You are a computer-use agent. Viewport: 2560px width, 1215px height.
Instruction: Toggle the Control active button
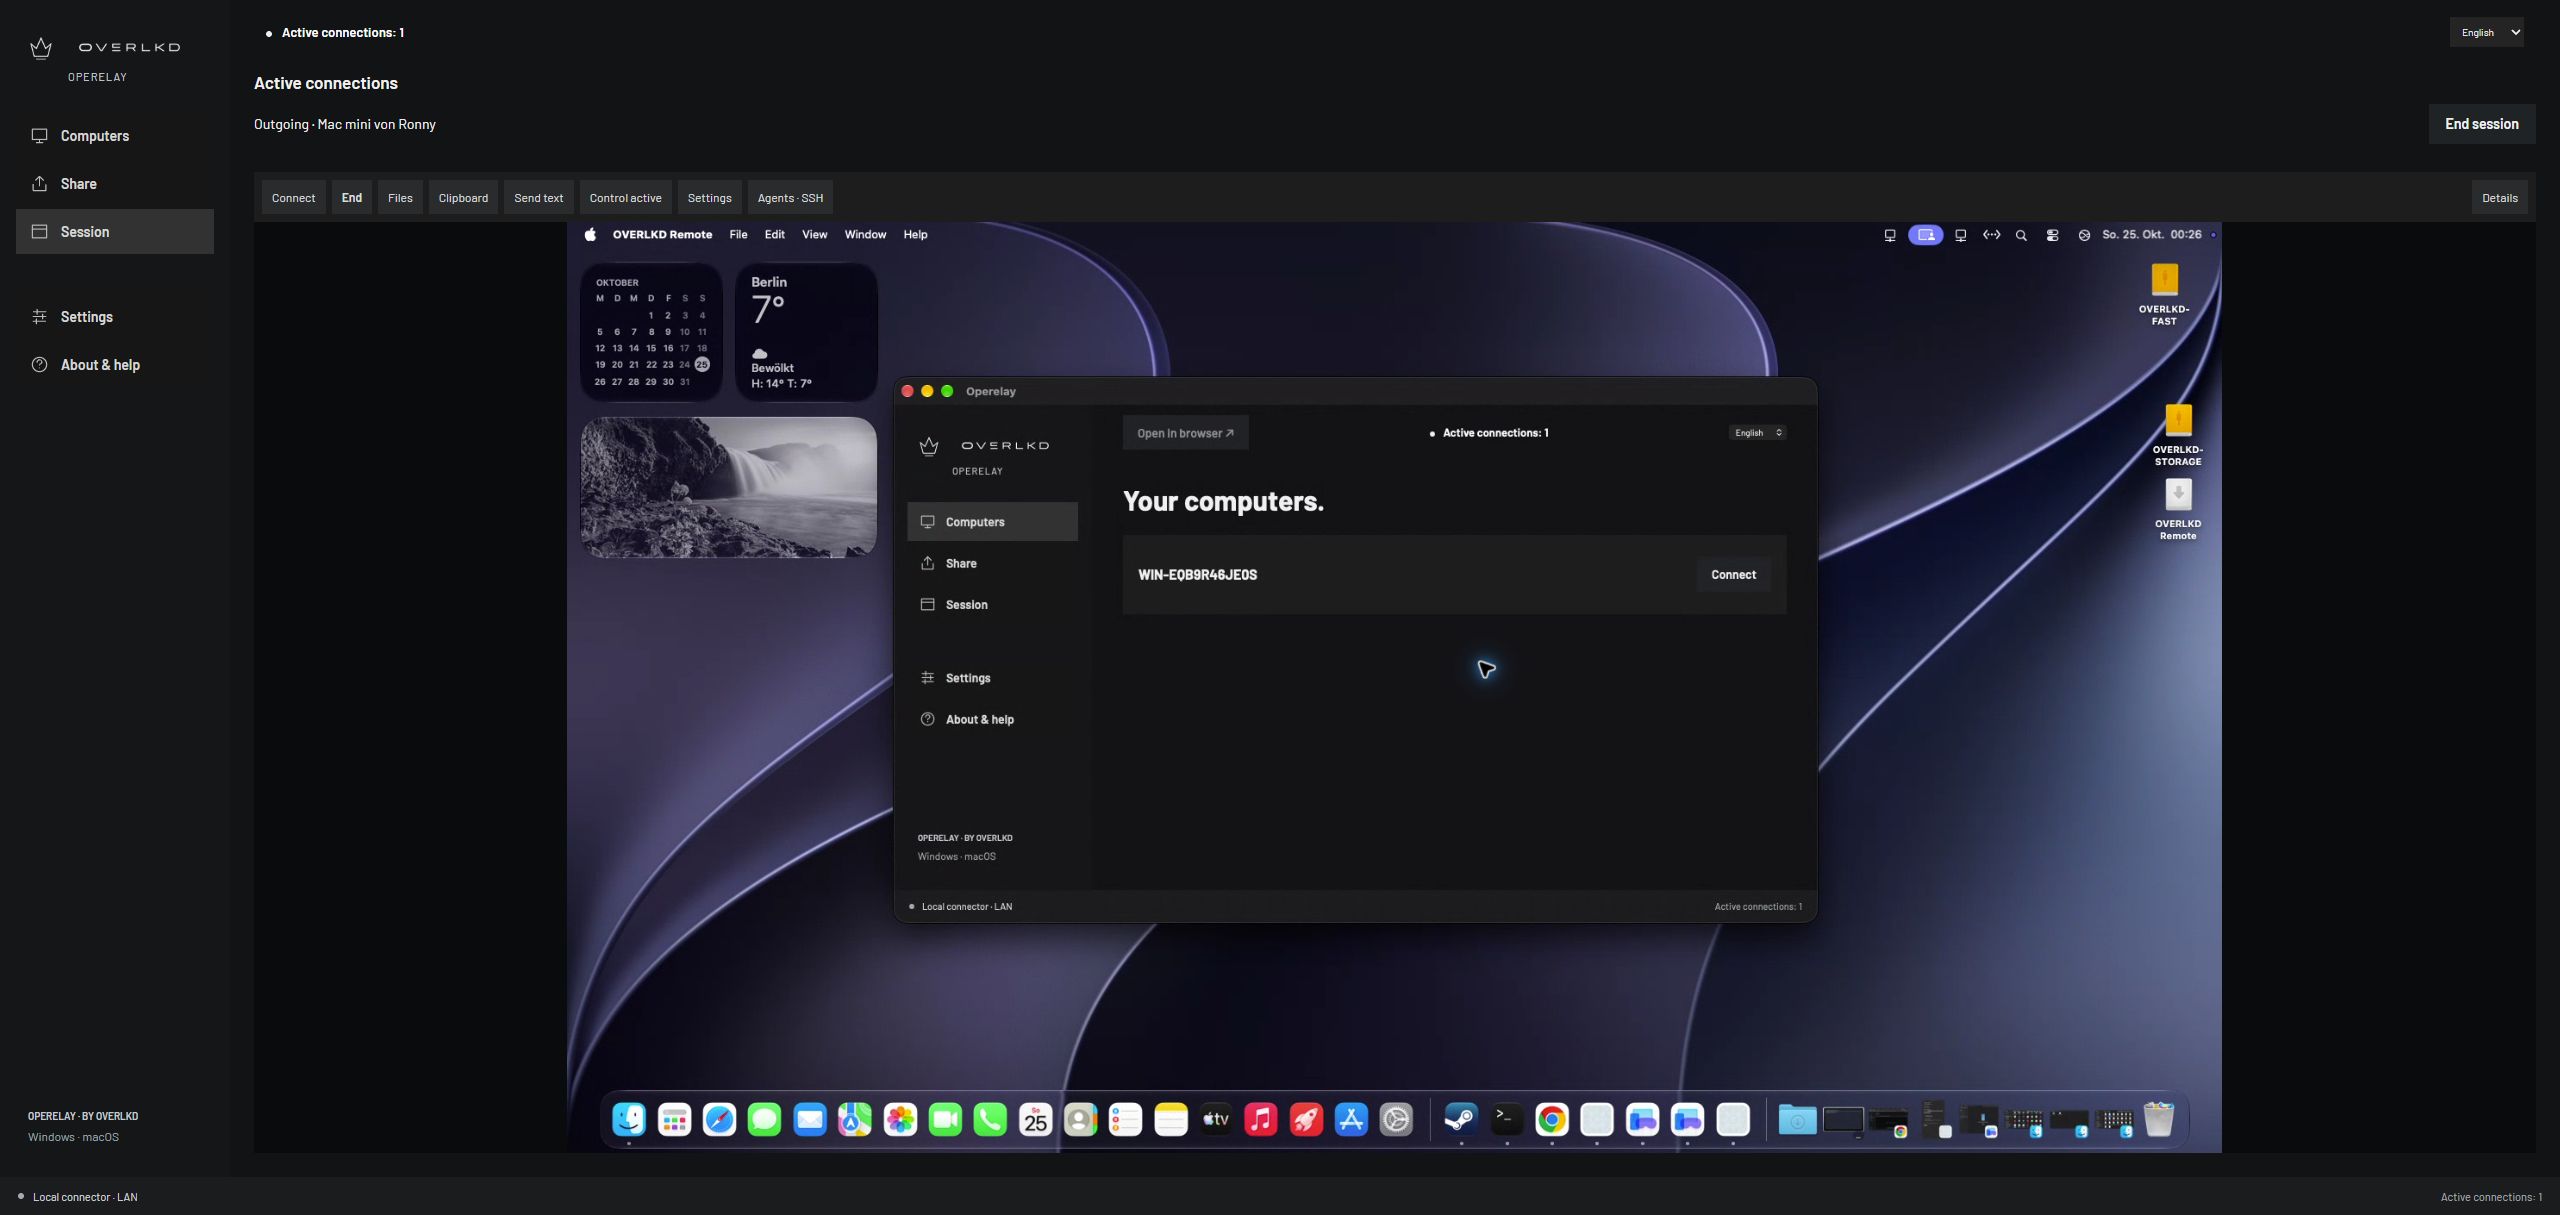click(626, 198)
